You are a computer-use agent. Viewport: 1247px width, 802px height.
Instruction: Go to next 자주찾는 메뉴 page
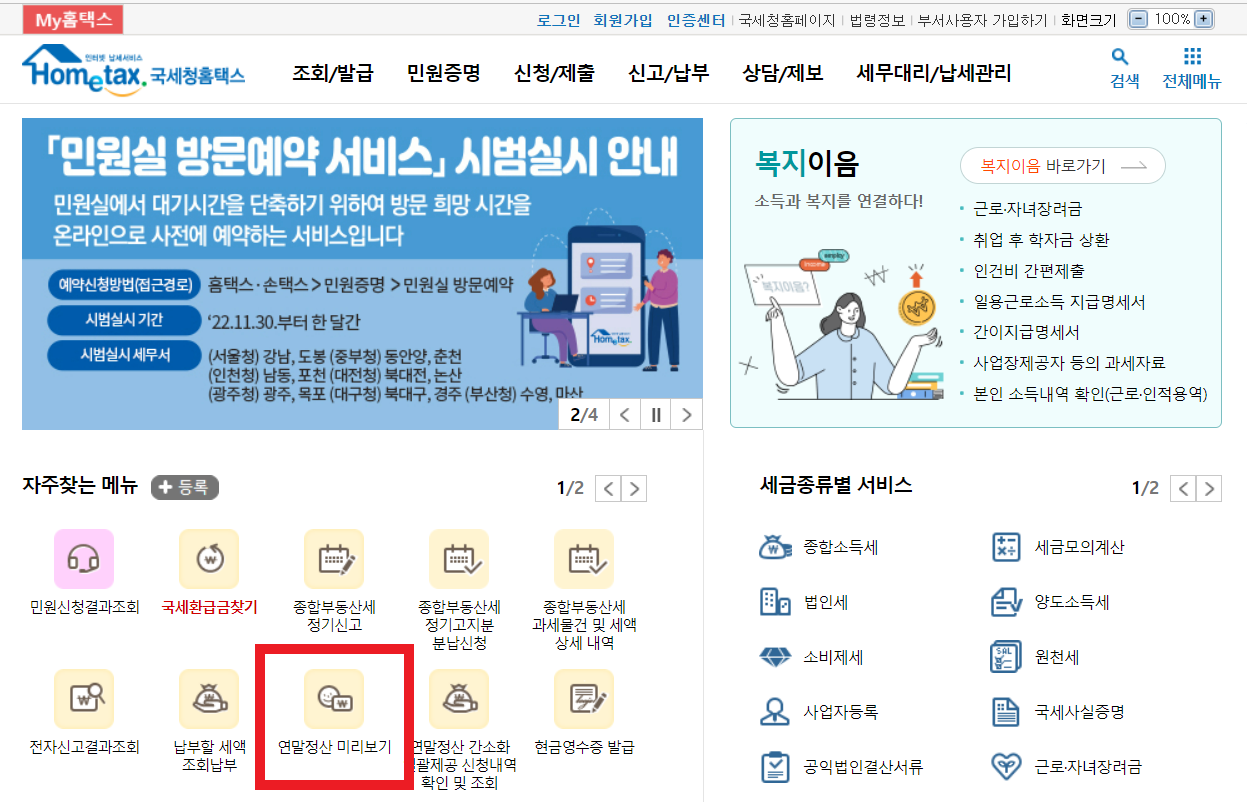(634, 488)
